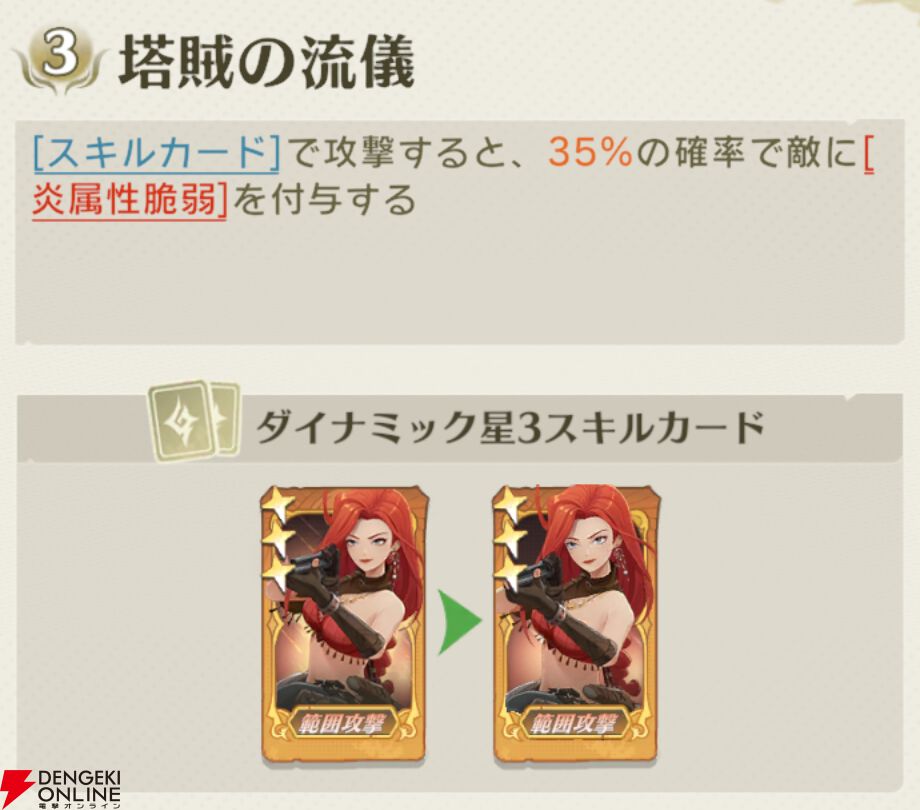Click the Dengeki Online logo
The width and height of the screenshot is (920, 810).
[60, 788]
